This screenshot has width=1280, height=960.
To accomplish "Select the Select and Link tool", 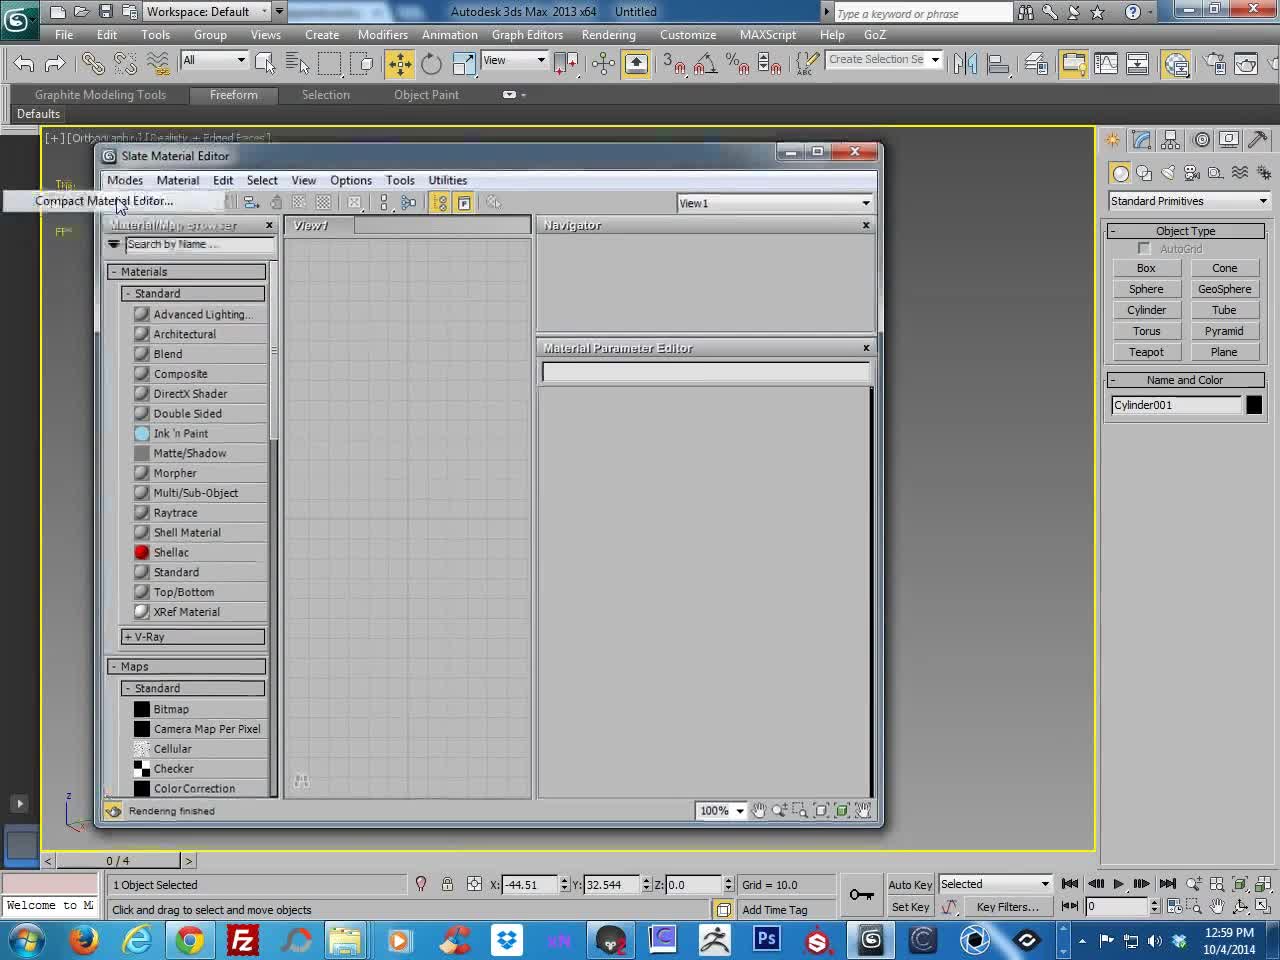I will click(x=93, y=64).
